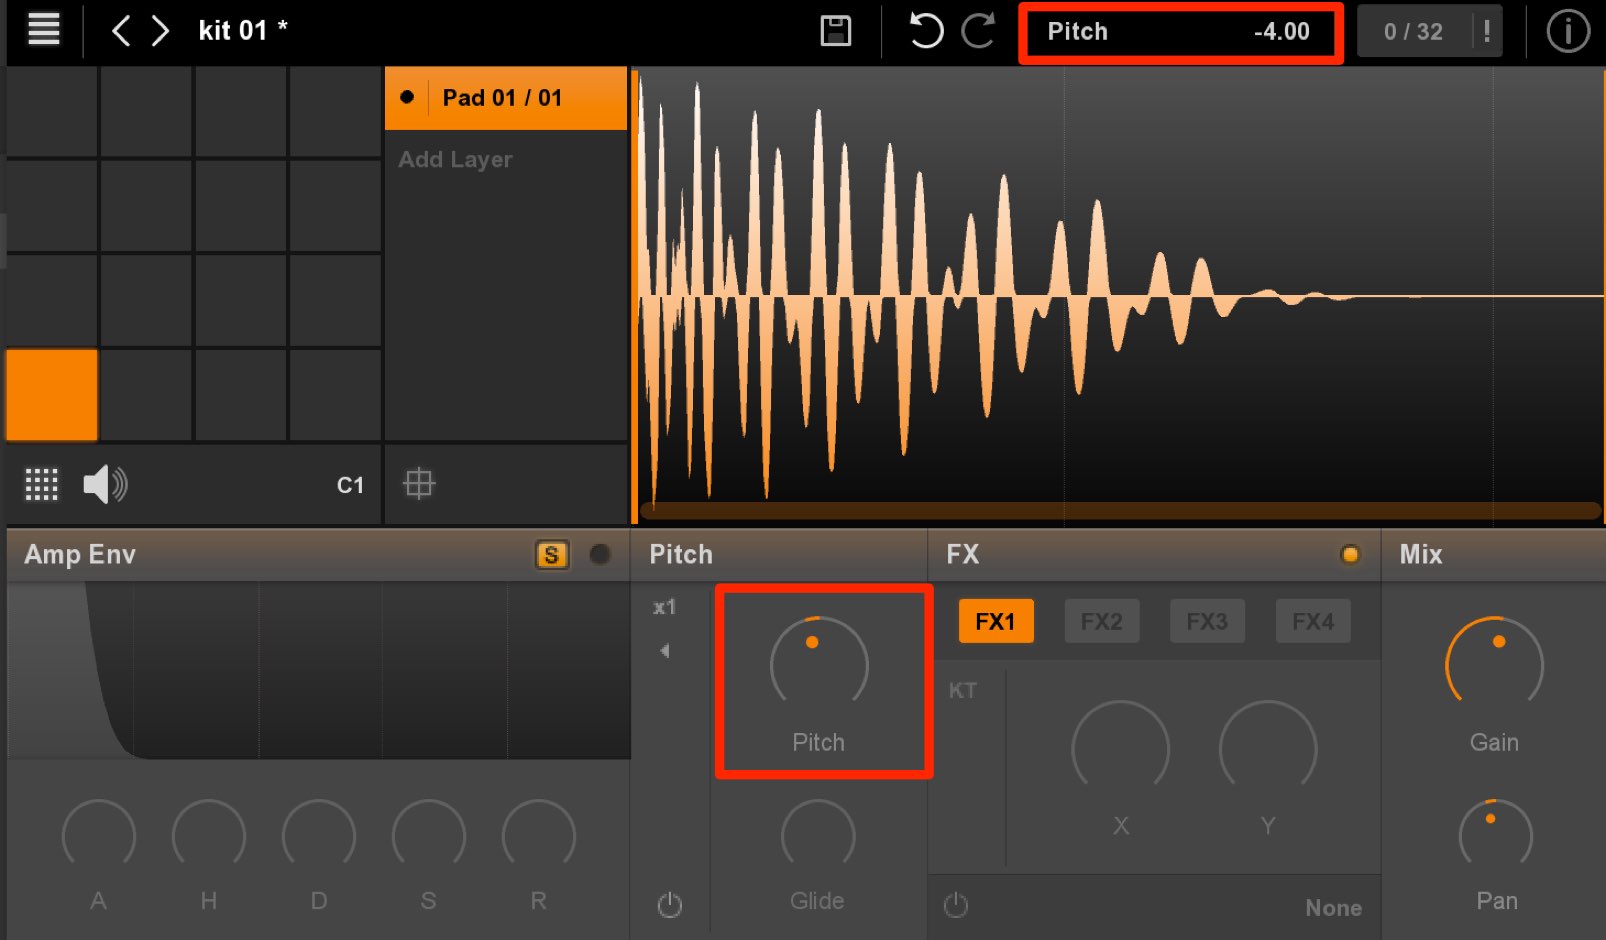Click the Pan knob
This screenshot has width=1606, height=940.
point(1495,834)
